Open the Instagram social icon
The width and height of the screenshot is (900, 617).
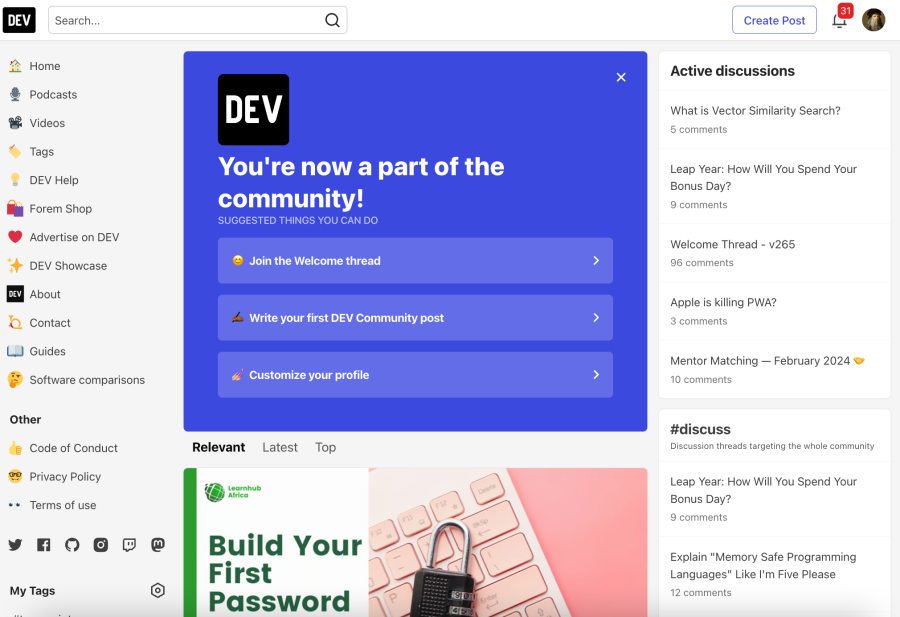tap(101, 545)
